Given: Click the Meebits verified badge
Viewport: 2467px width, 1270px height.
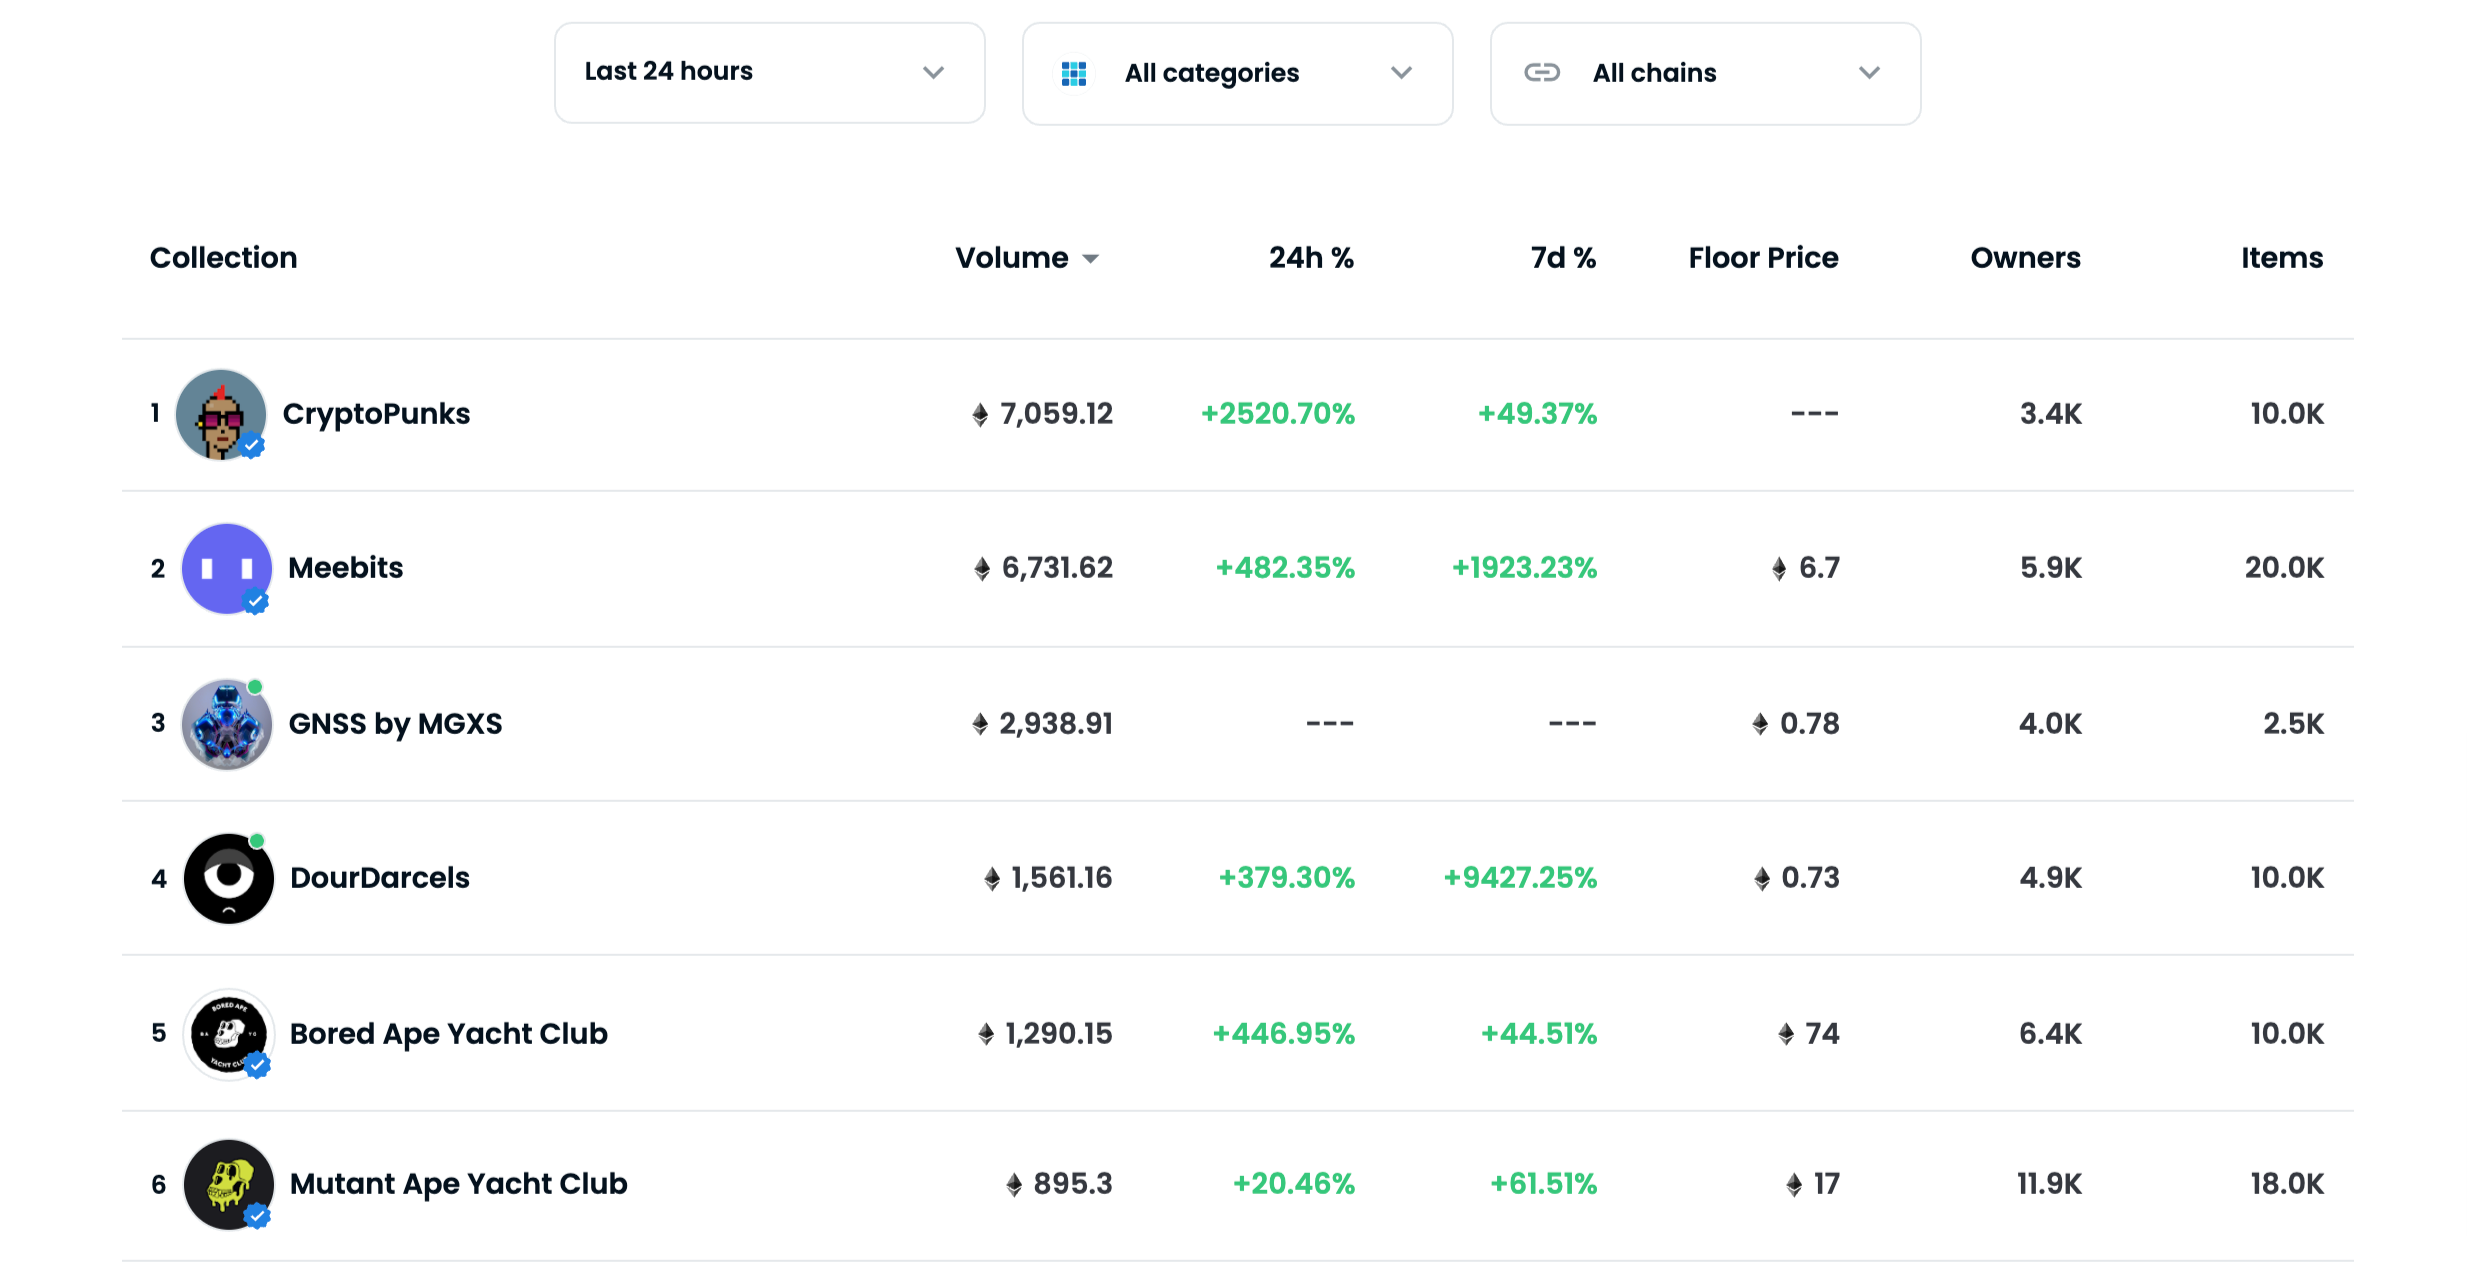Looking at the screenshot, I should [256, 602].
